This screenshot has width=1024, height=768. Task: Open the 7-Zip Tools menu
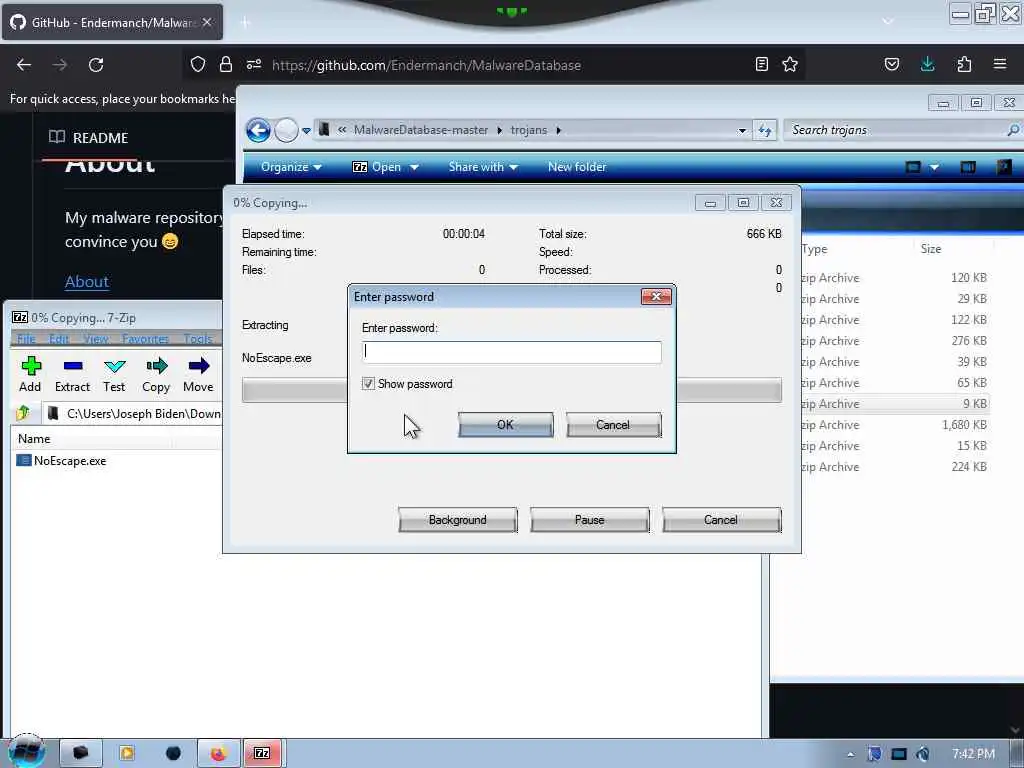[198, 338]
